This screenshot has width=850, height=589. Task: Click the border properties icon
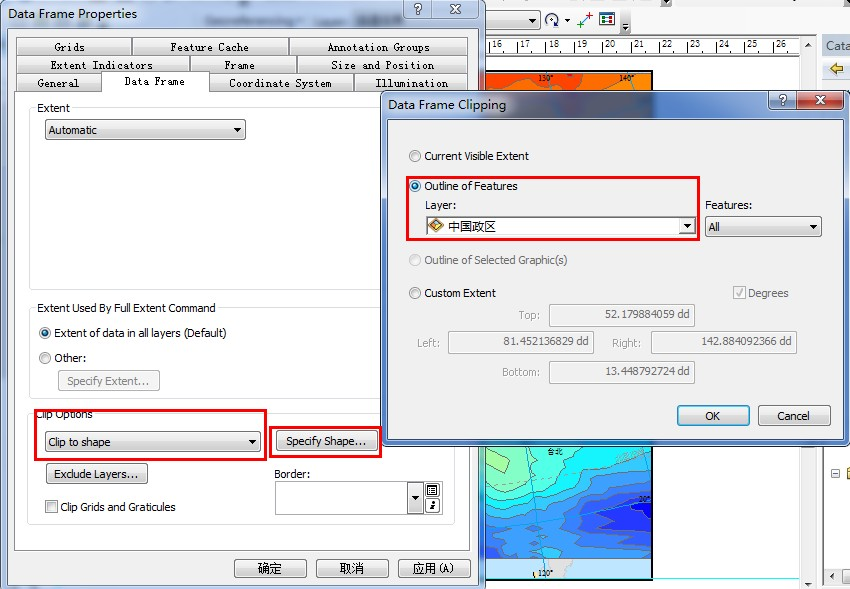[x=432, y=506]
